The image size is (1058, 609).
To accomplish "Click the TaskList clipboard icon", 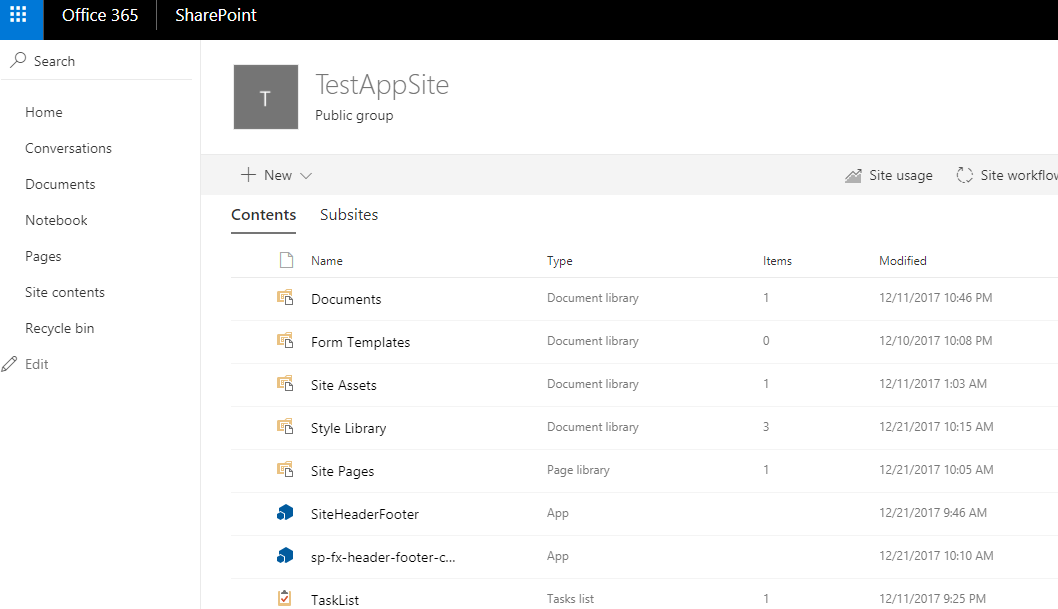I will point(286,598).
